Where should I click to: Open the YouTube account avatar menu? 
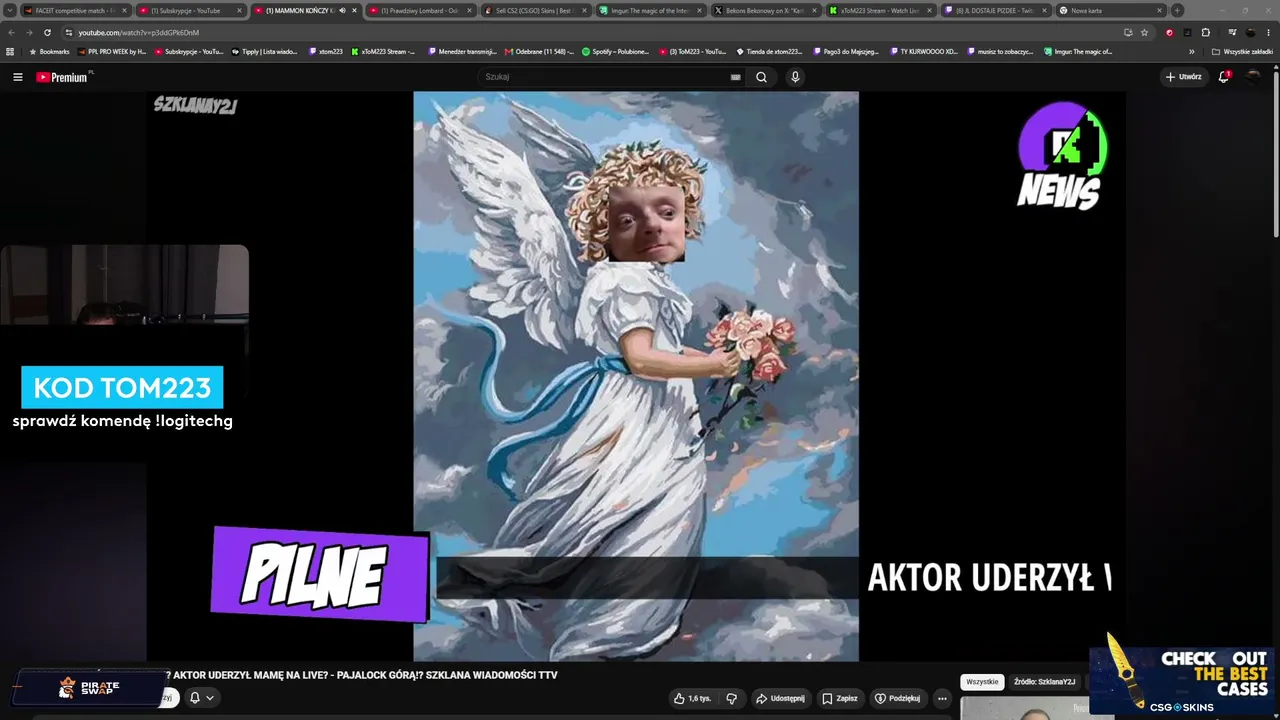pos(1253,77)
